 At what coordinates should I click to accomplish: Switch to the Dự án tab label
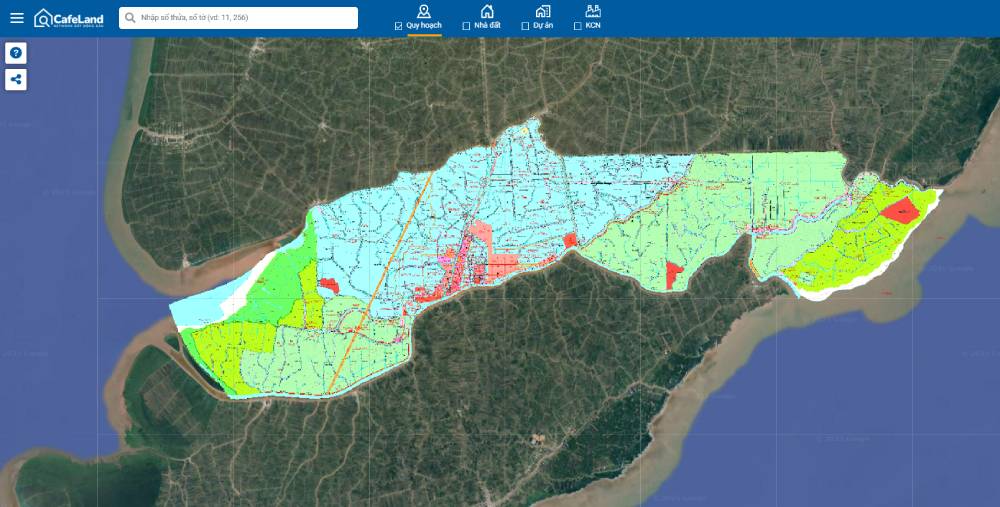(543, 25)
